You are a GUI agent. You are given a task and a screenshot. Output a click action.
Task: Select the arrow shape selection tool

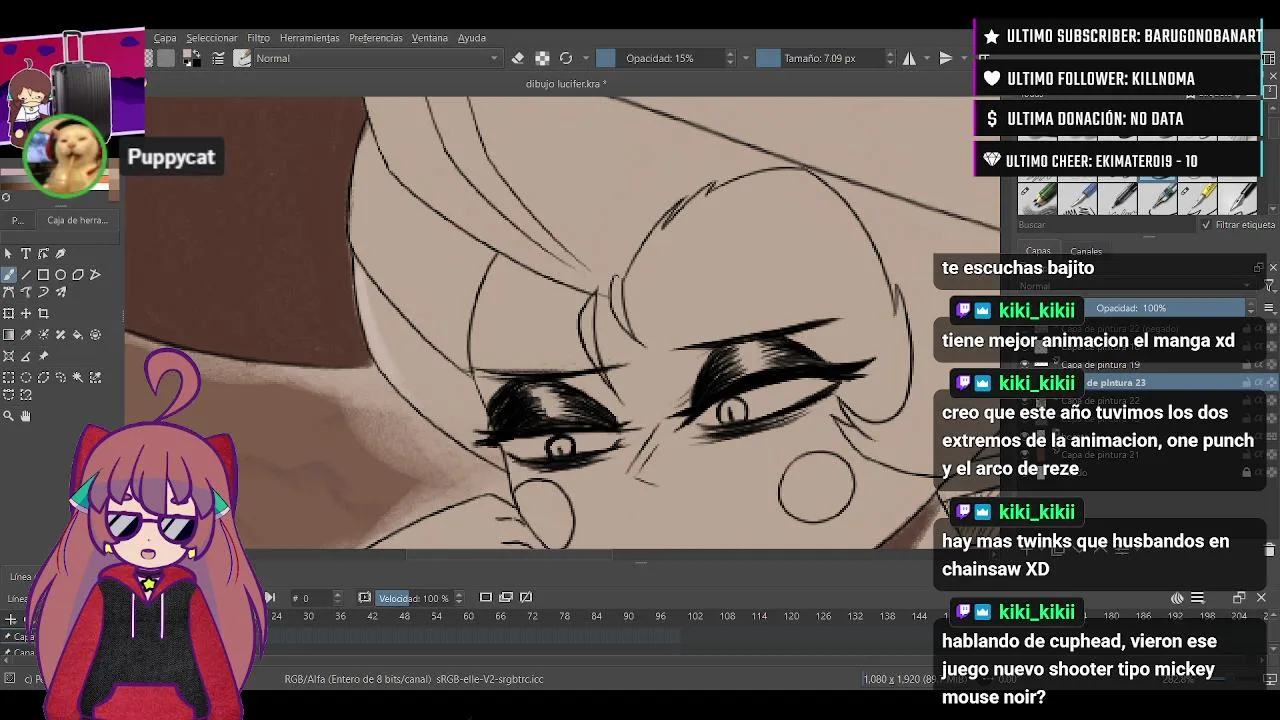(x=9, y=254)
